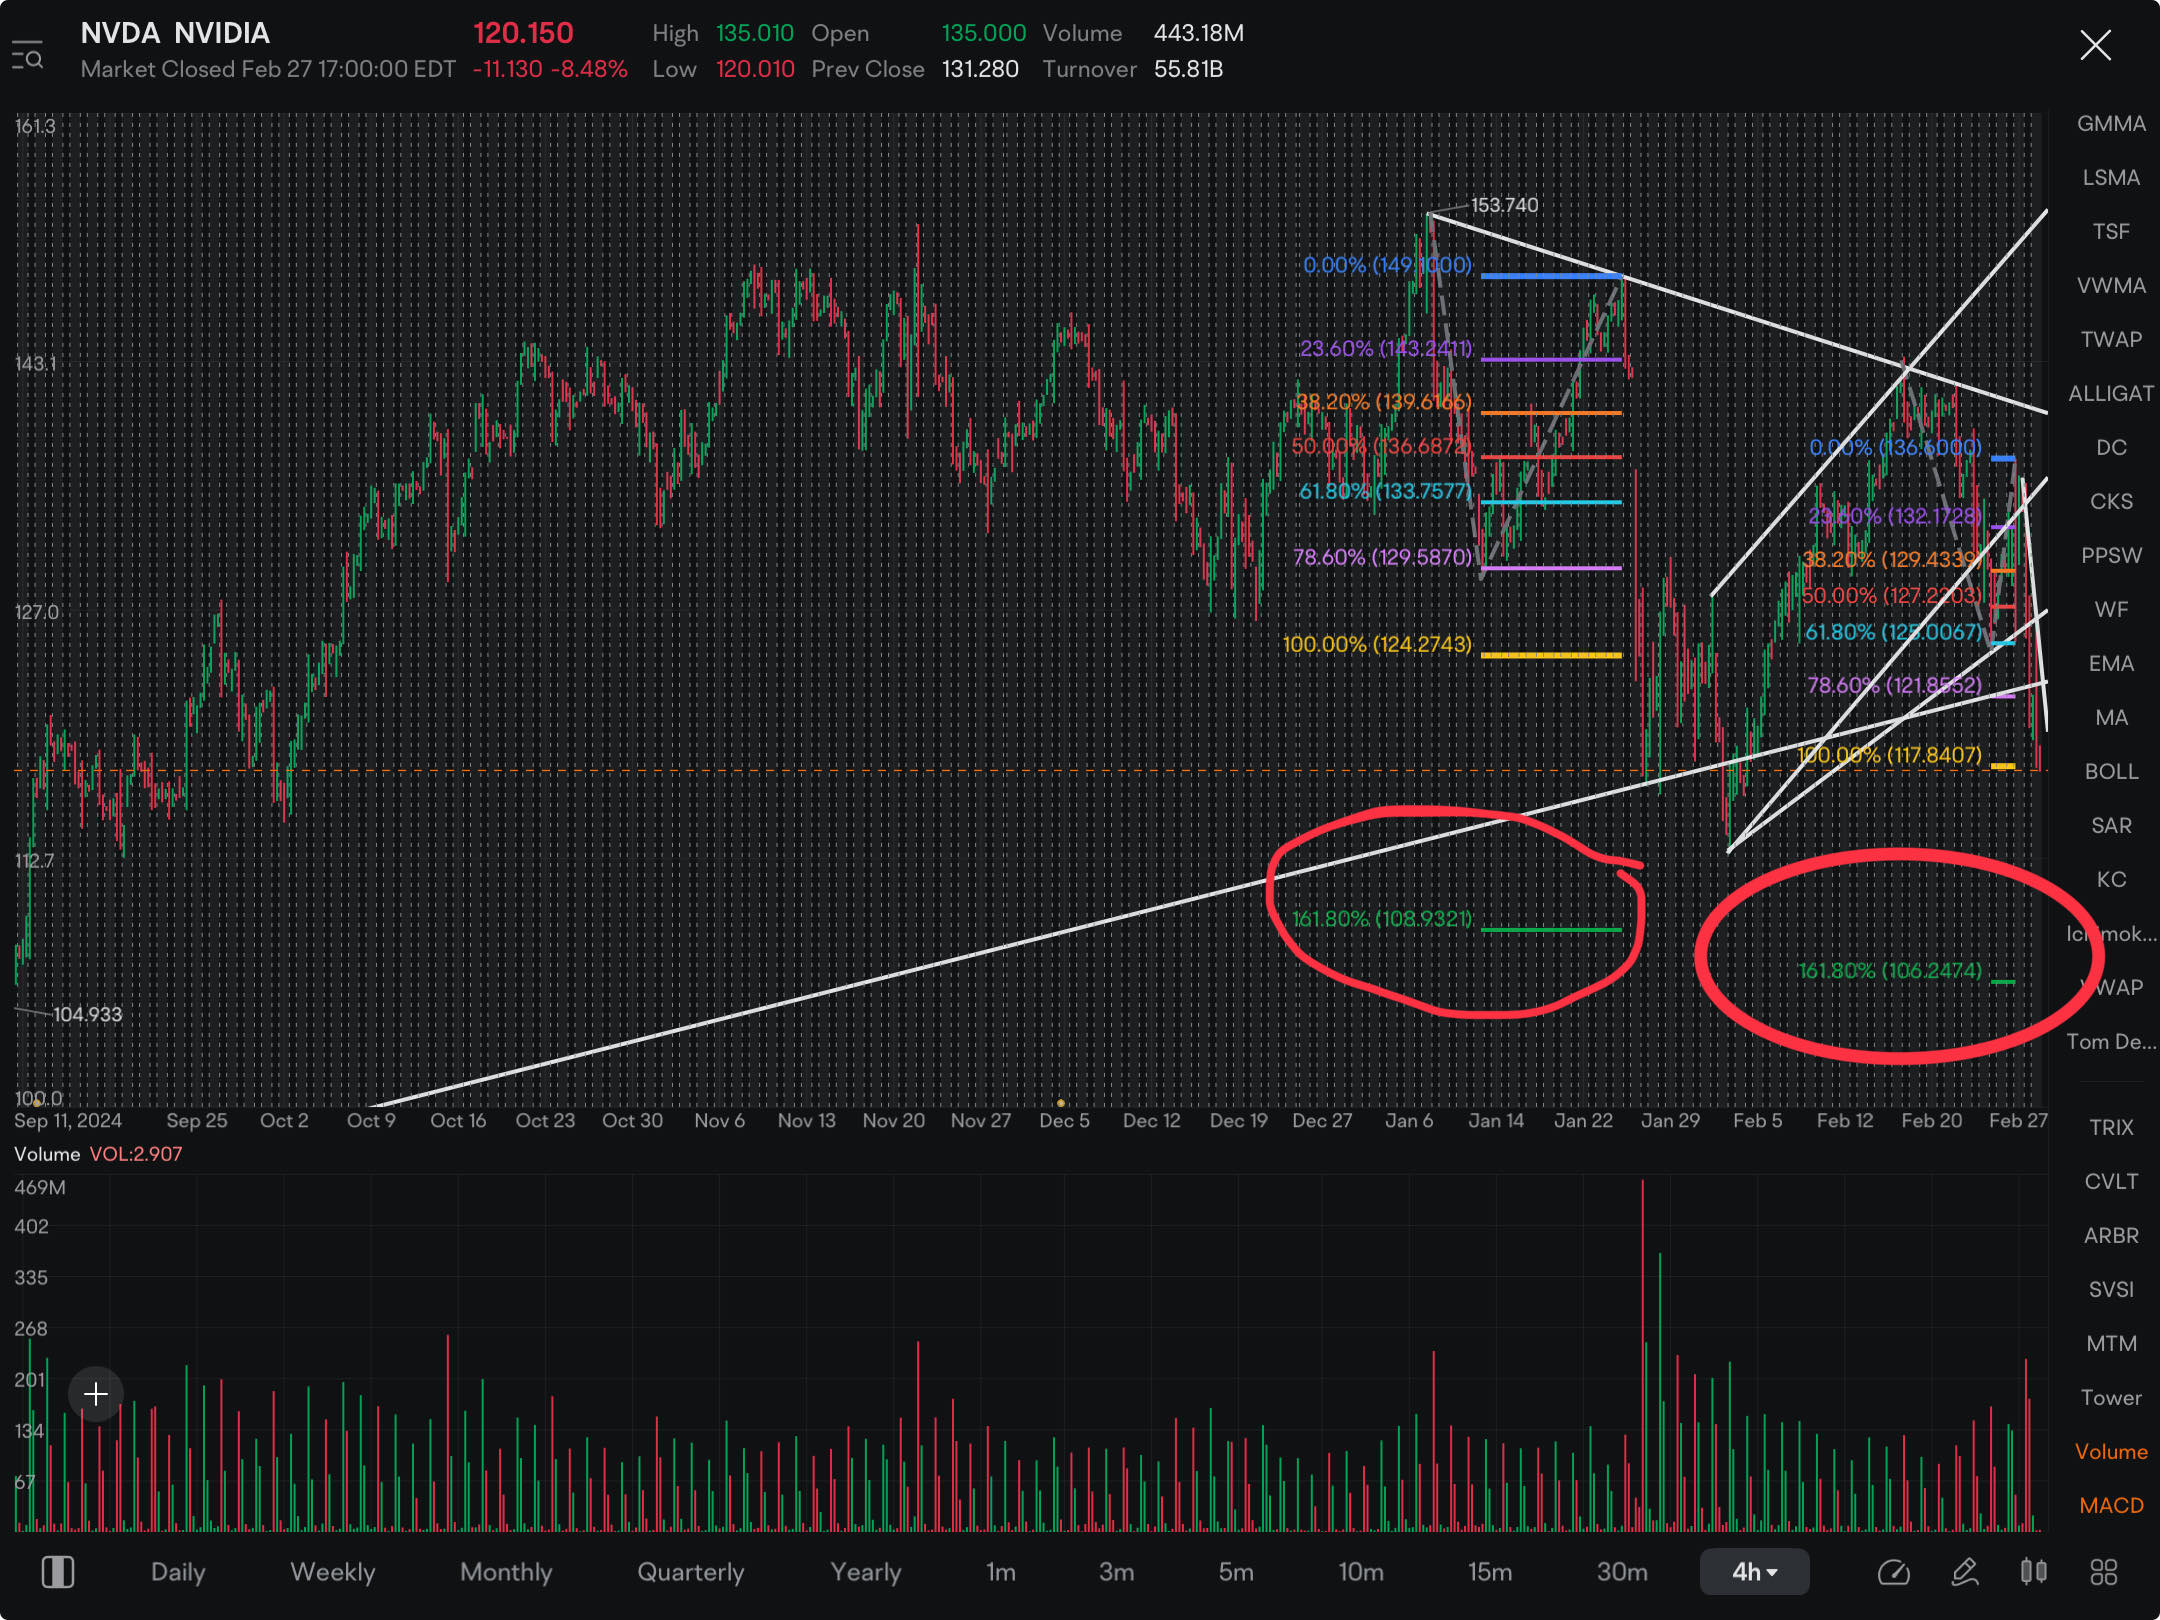Select the 161.80% (106.2474) Fibonacci level
Viewport: 2160px width, 1620px height.
coord(1889,970)
